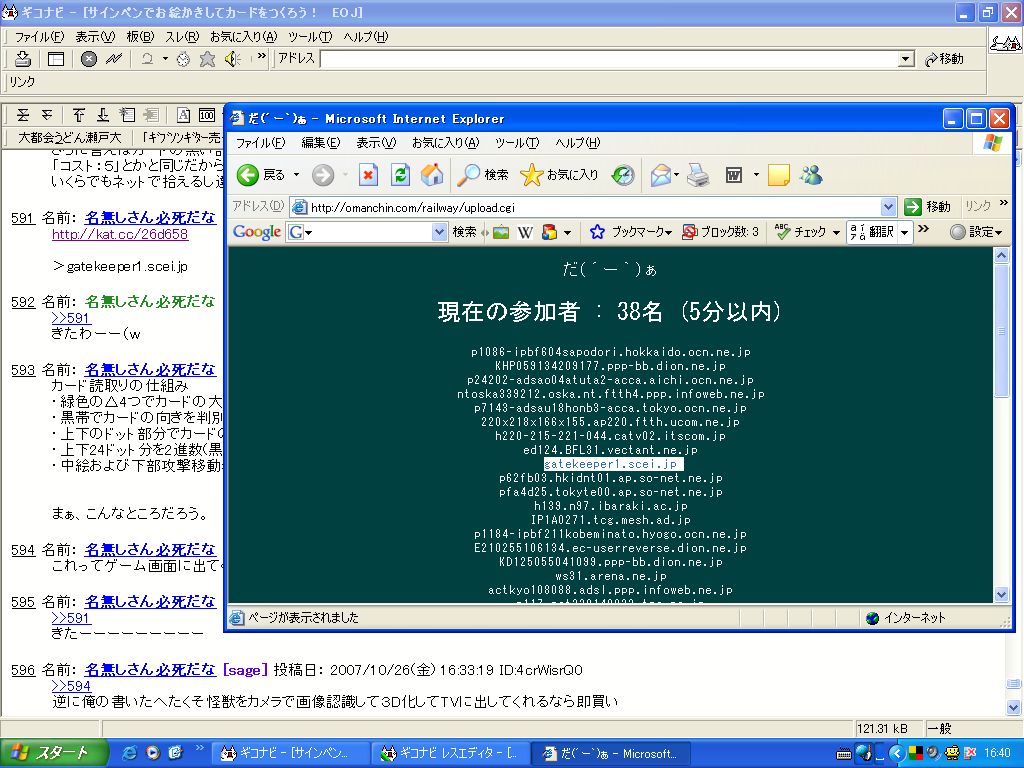Screen dimensions: 1024x768
Task: Click the Home icon on the toolbar
Action: 431,174
